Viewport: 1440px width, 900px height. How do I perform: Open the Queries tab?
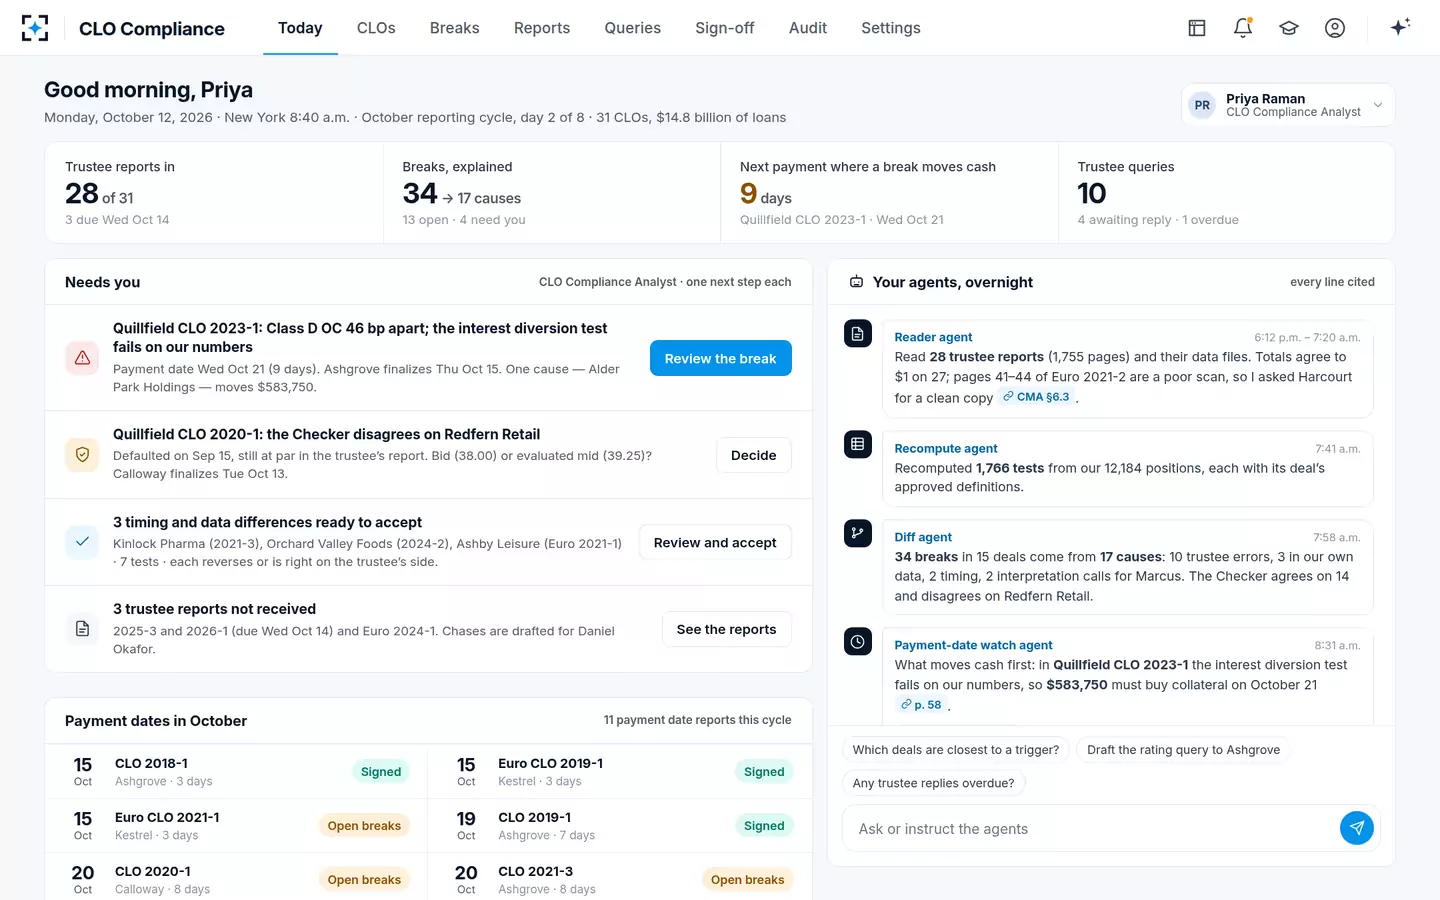(632, 28)
